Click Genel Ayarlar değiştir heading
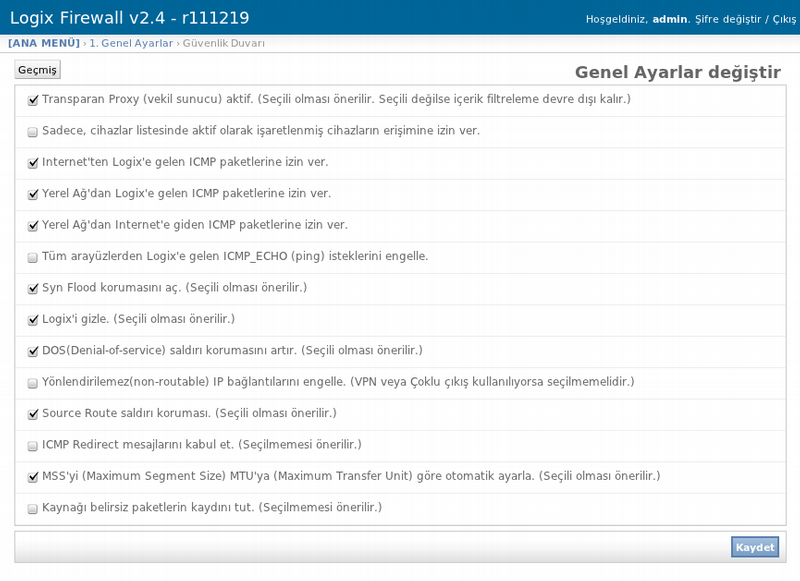 tap(678, 72)
